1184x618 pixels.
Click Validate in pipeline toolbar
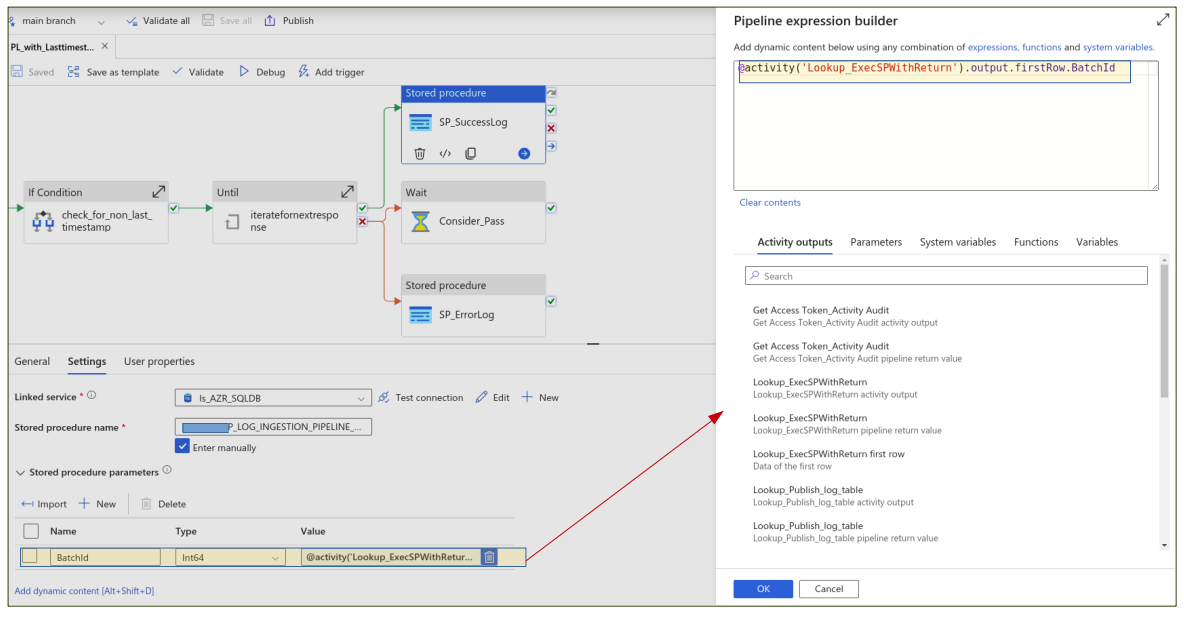(198, 72)
